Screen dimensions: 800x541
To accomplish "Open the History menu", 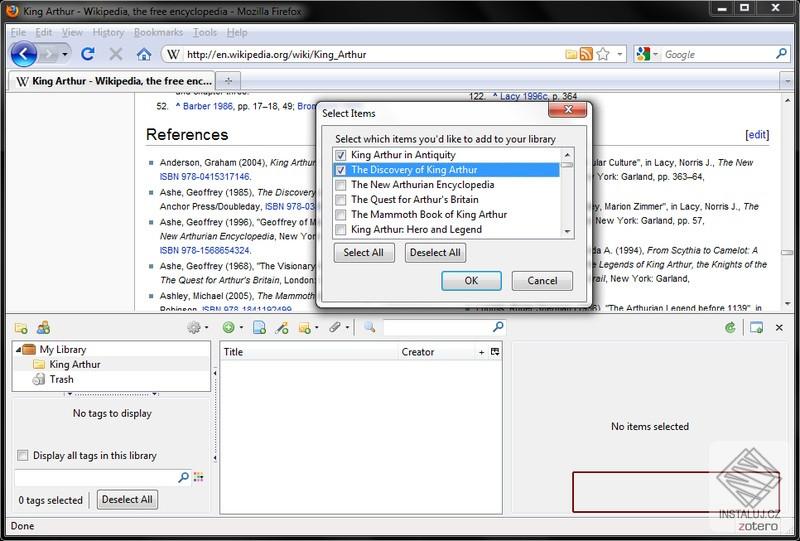I will [x=108, y=32].
